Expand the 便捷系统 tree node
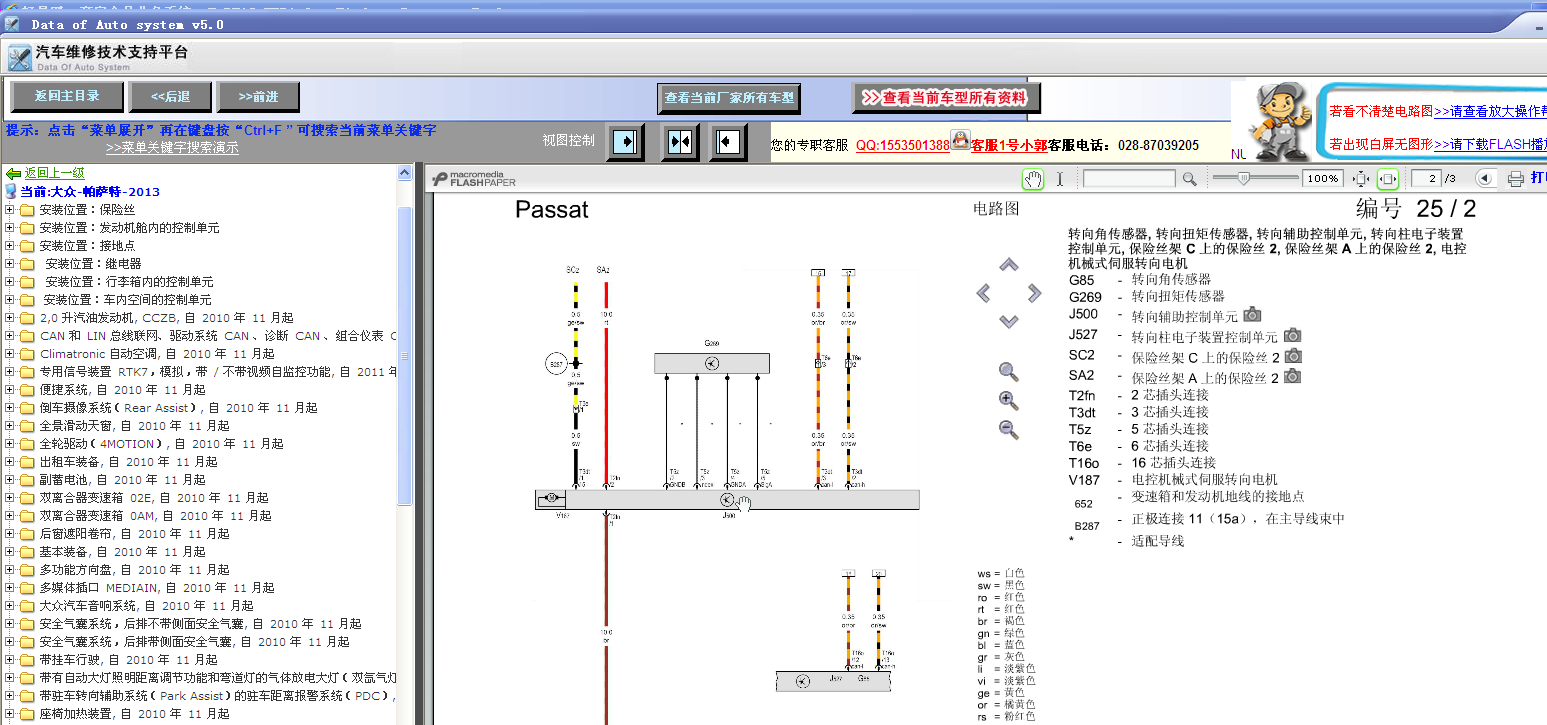The width and height of the screenshot is (1547, 725). click(x=10, y=390)
